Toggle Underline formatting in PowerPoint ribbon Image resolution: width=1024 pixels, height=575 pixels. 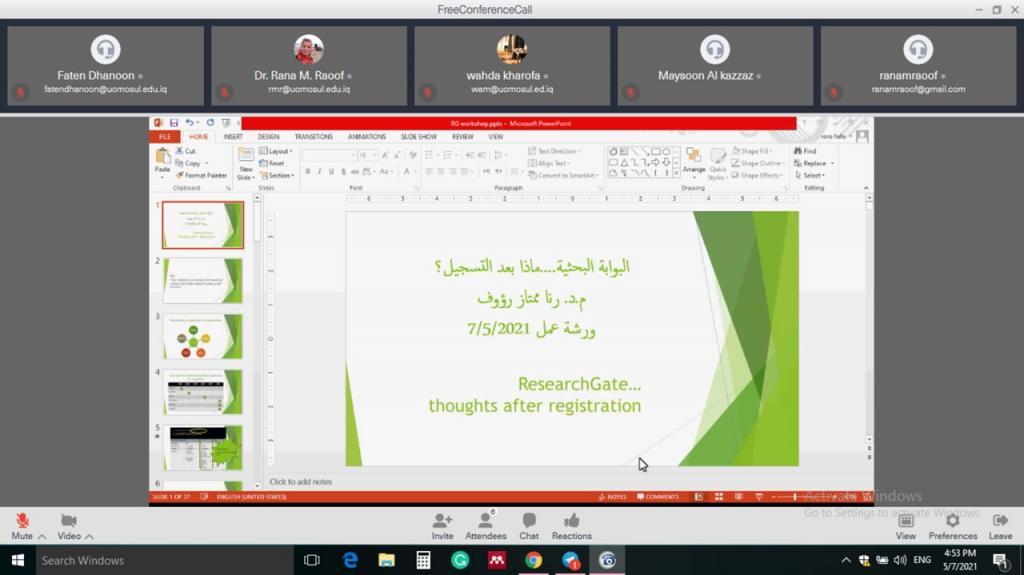[332, 172]
